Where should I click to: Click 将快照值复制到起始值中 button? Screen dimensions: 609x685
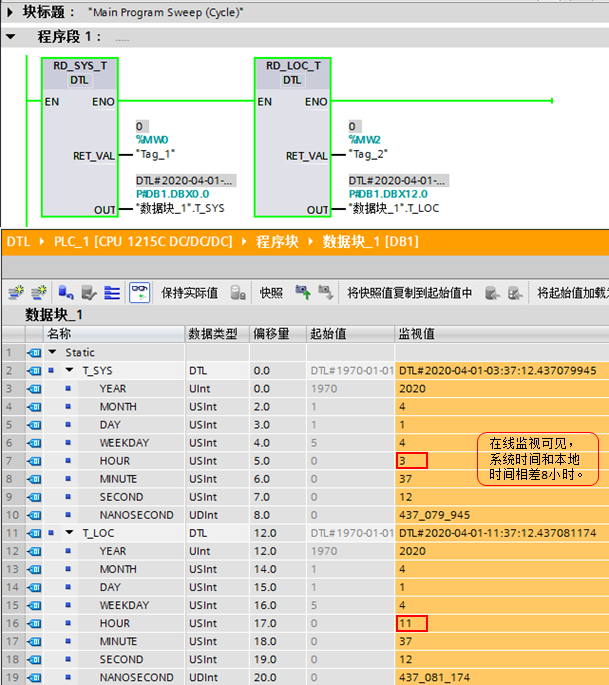pos(409,293)
